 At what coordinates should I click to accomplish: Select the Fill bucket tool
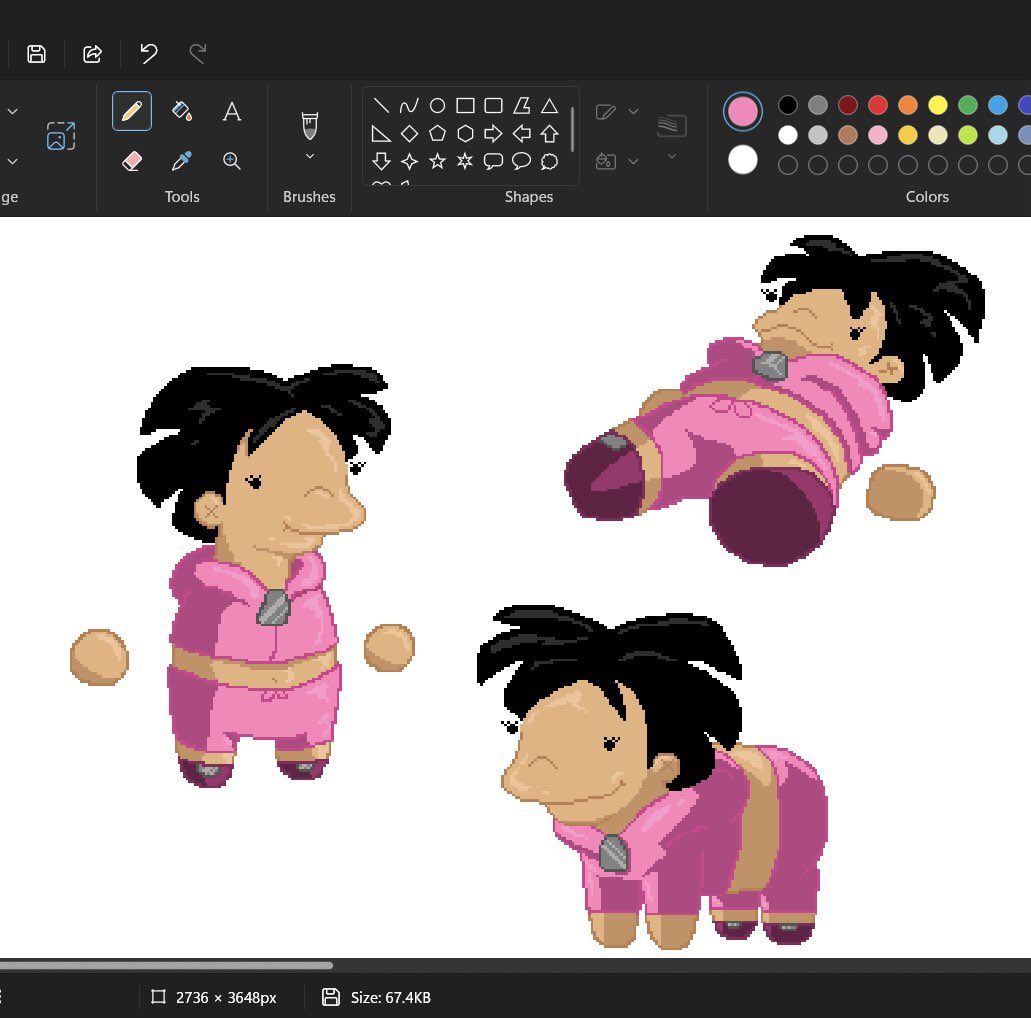pyautogui.click(x=181, y=111)
